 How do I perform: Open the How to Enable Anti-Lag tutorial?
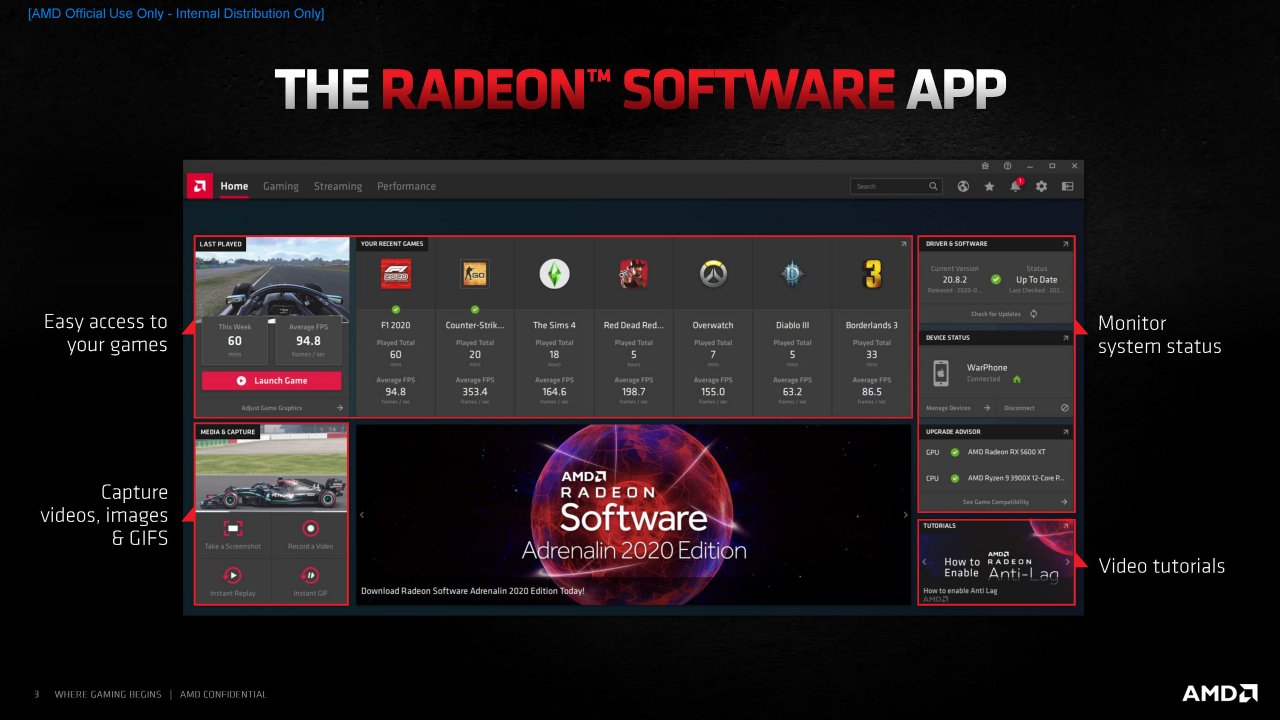(x=996, y=562)
